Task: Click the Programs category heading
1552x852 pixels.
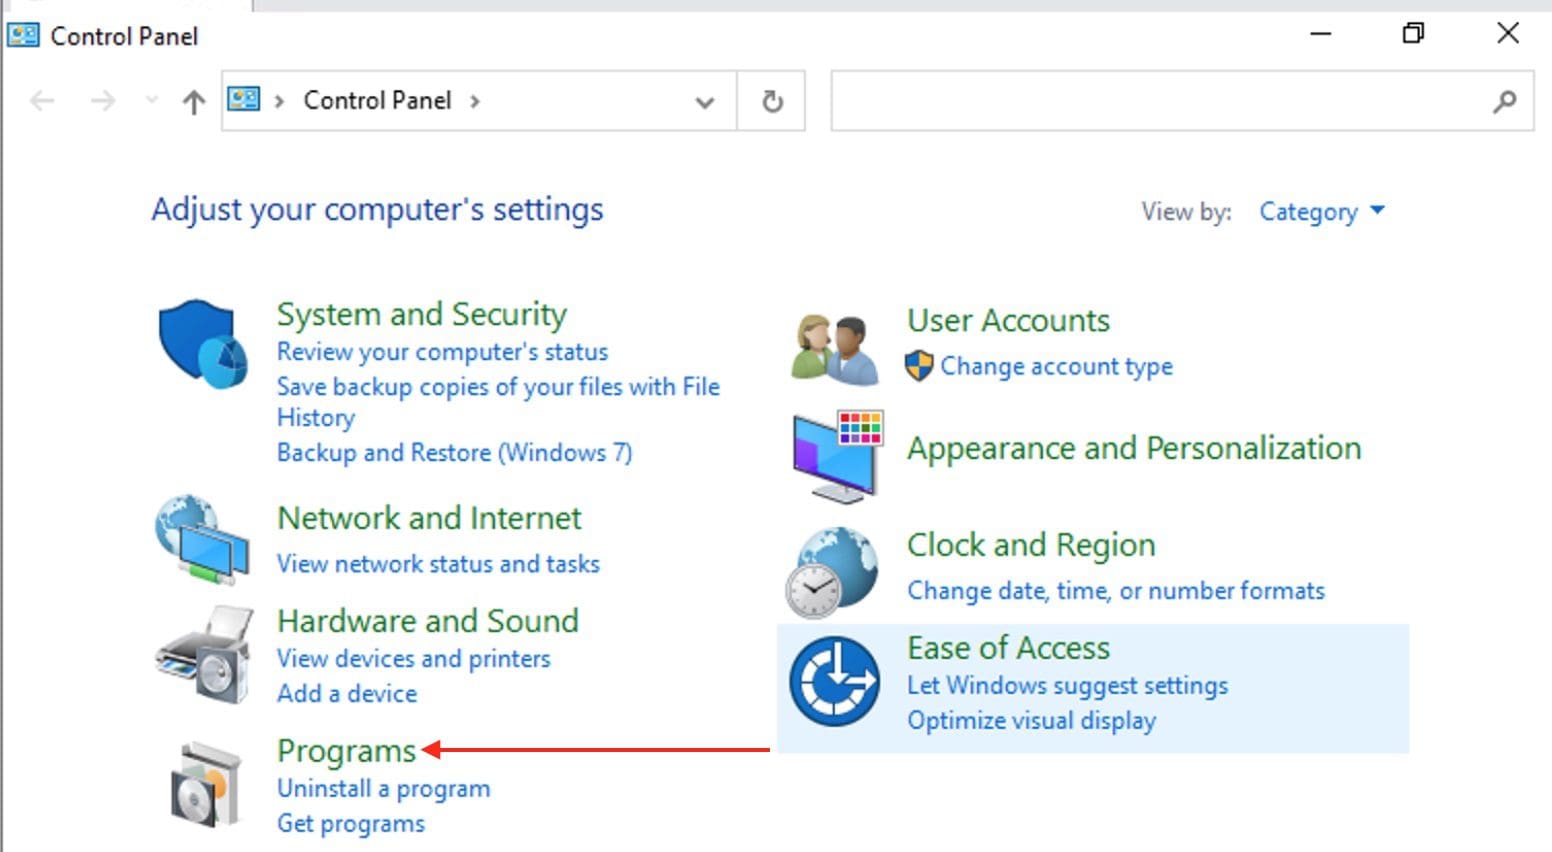Action: [x=346, y=750]
